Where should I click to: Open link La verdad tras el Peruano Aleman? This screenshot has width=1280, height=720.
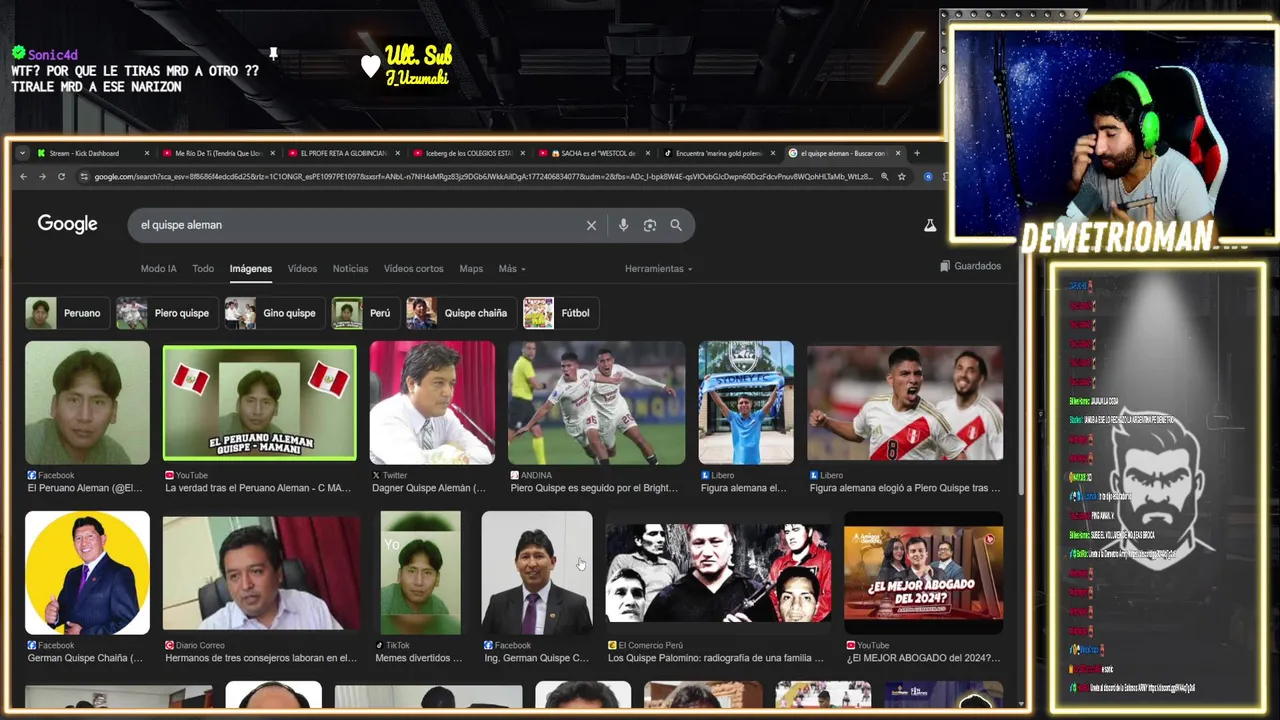(258, 488)
